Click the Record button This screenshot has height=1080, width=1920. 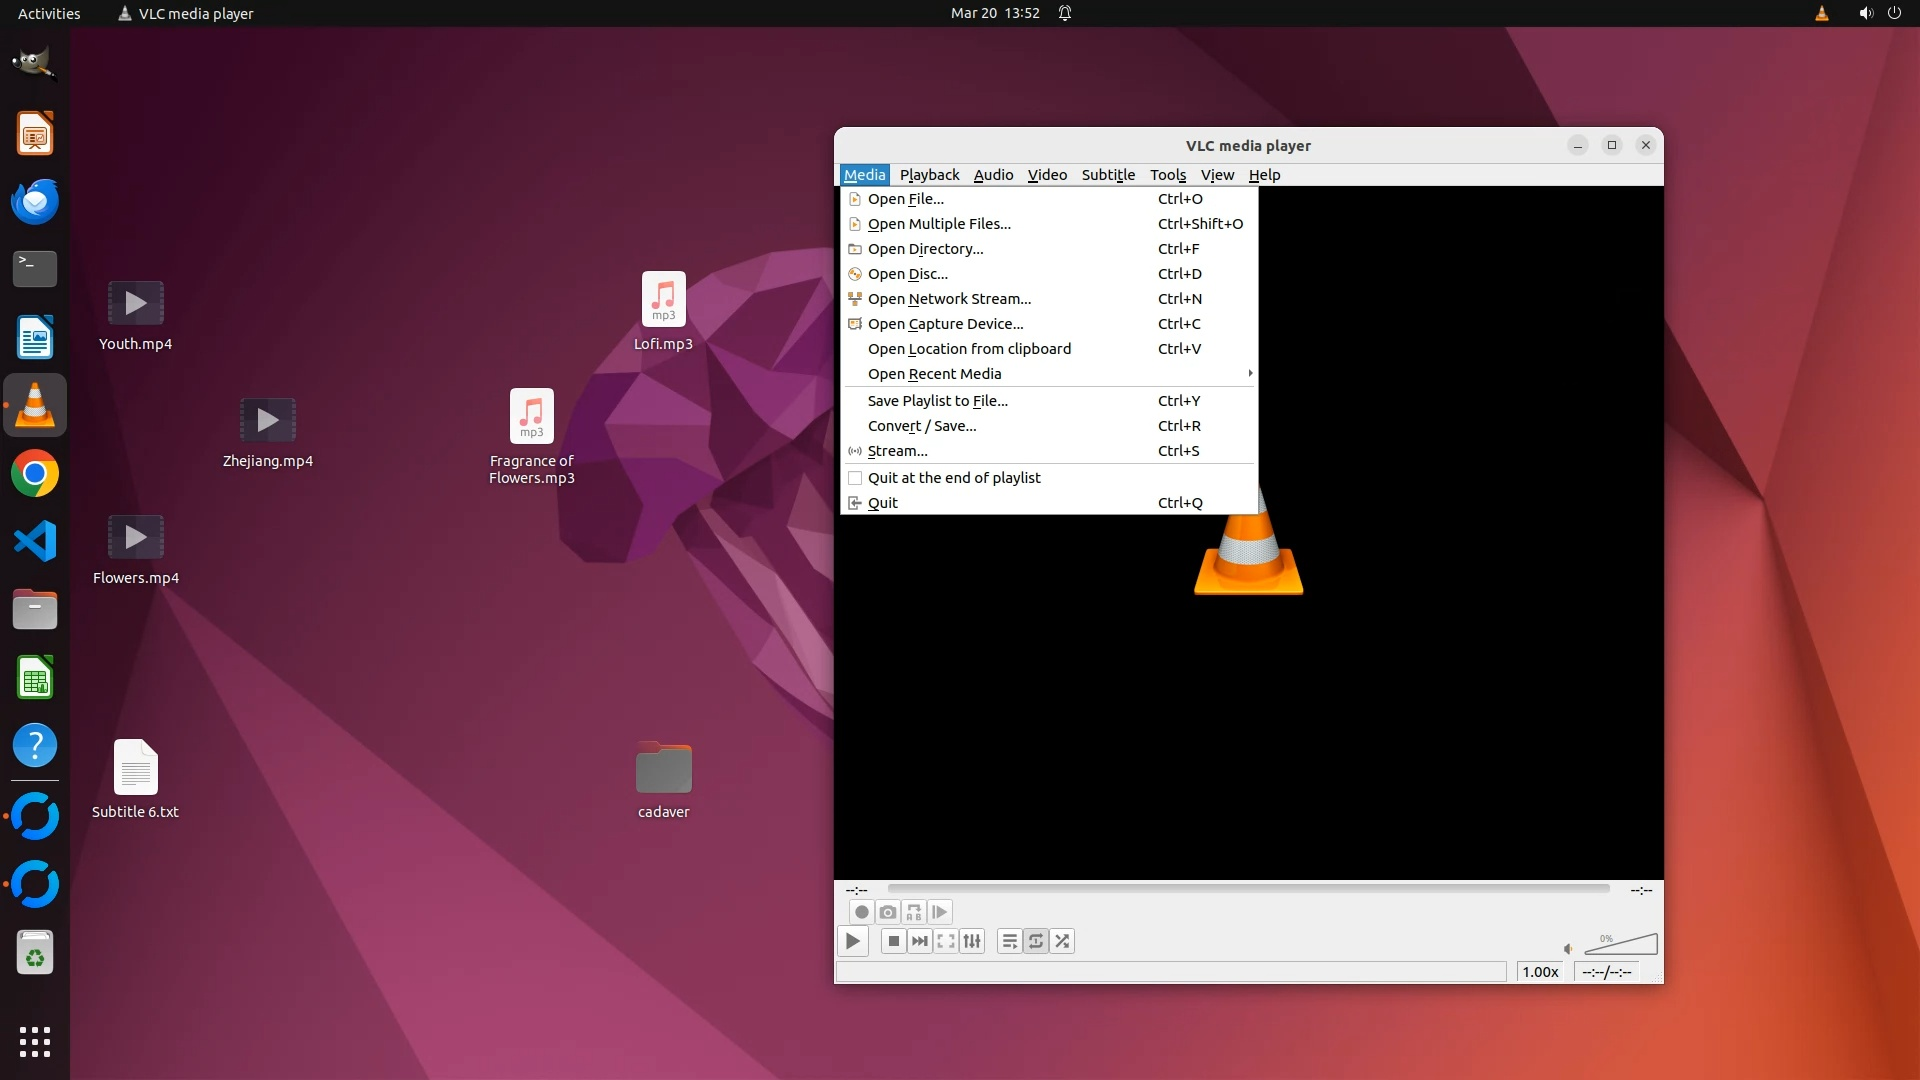[x=861, y=912]
